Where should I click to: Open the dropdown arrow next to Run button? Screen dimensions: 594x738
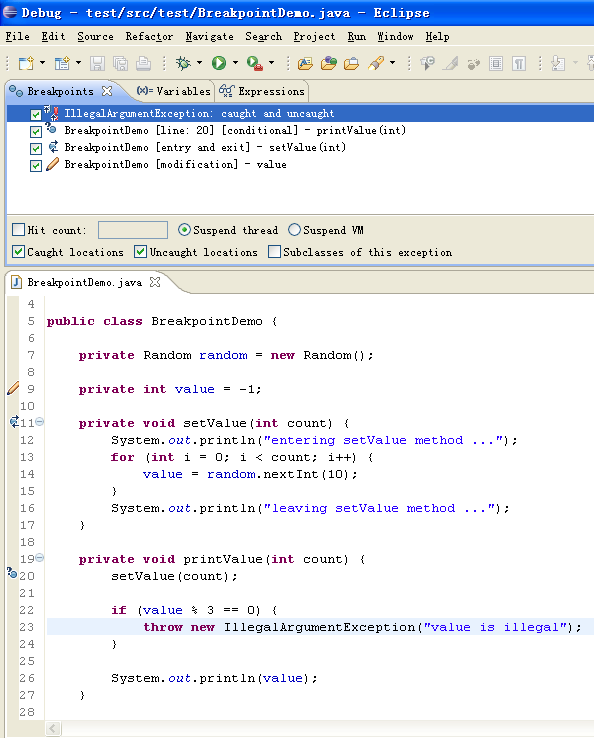click(235, 62)
